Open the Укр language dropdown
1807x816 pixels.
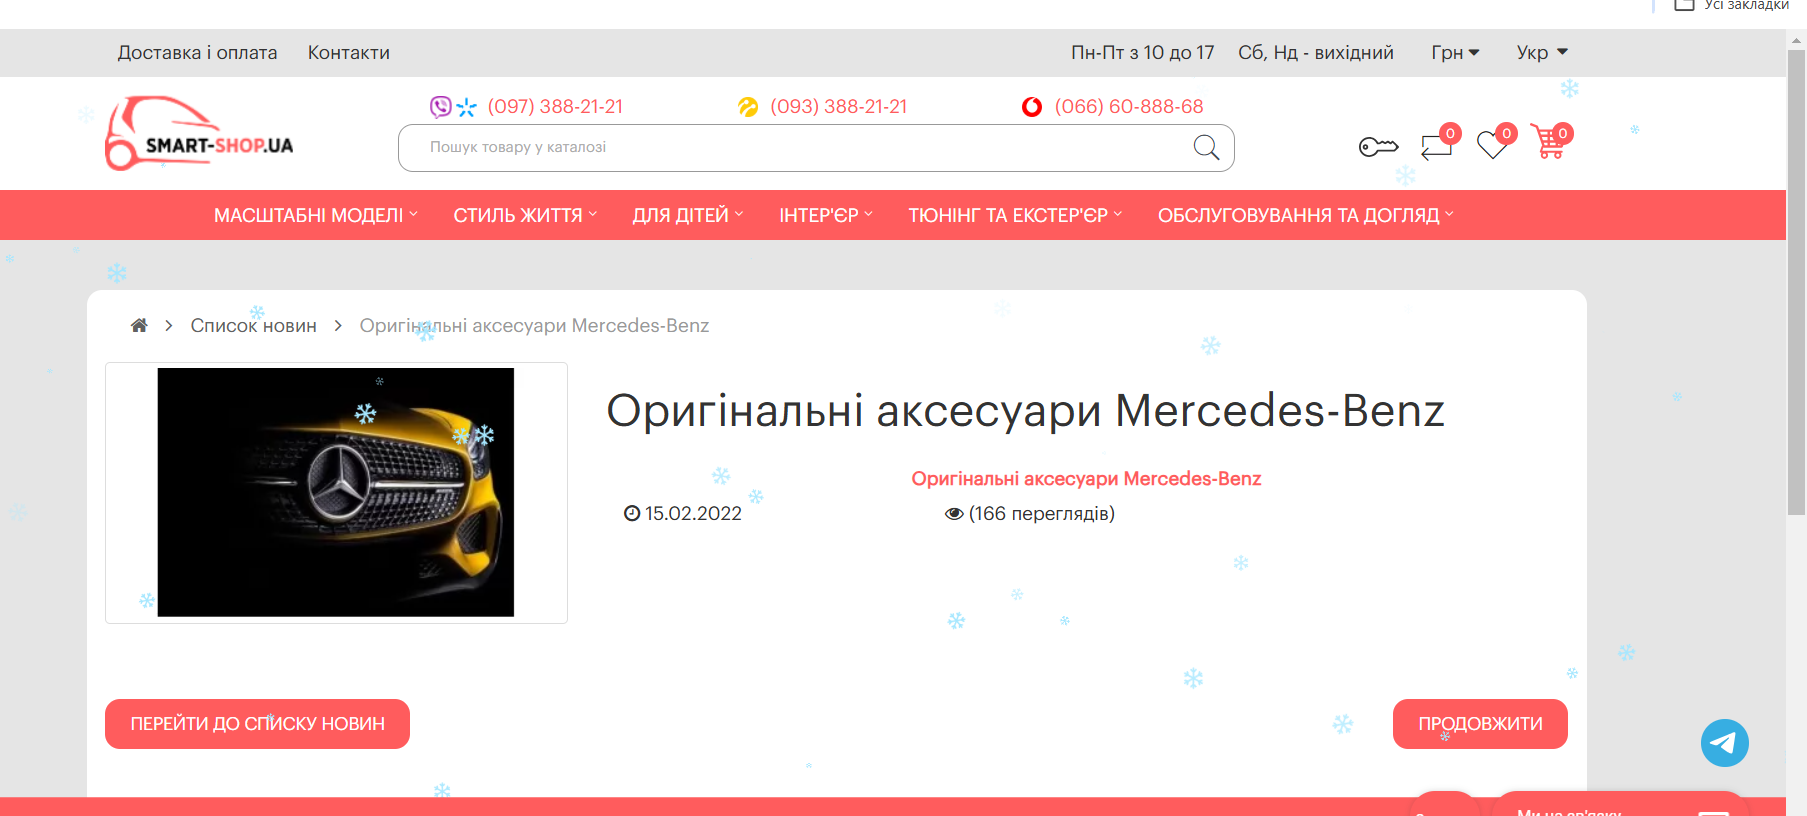click(1542, 53)
